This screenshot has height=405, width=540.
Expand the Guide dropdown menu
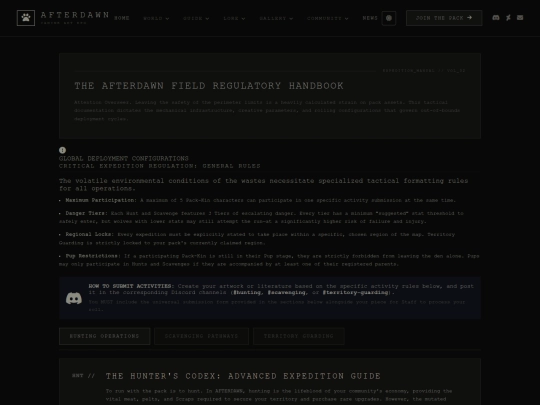[x=196, y=18]
